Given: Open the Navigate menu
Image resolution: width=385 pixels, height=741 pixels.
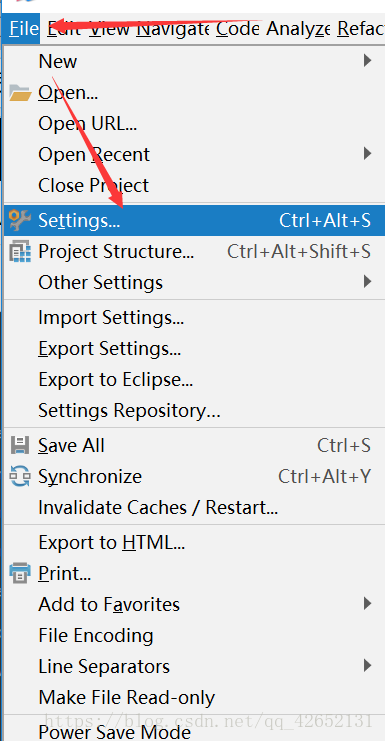Looking at the screenshot, I should pos(172,29).
